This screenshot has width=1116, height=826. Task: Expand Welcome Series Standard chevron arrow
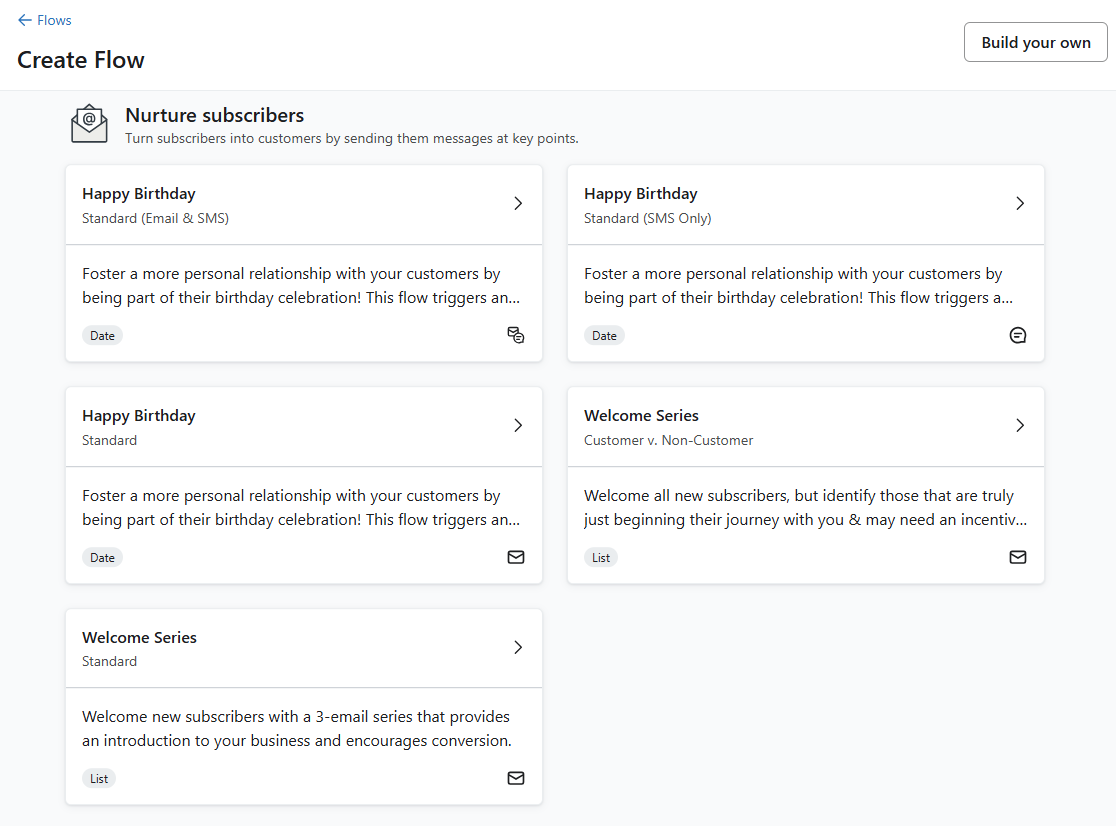518,647
